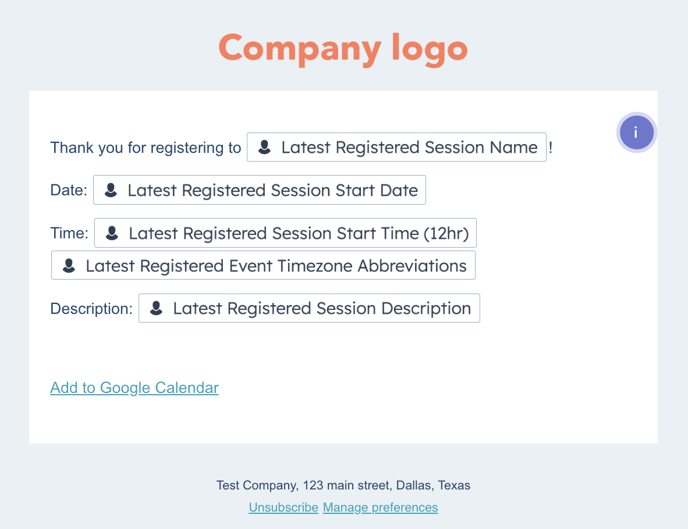The image size is (688, 529).
Task: Click person icon in Start Time (12hr) token
Action: (x=112, y=233)
